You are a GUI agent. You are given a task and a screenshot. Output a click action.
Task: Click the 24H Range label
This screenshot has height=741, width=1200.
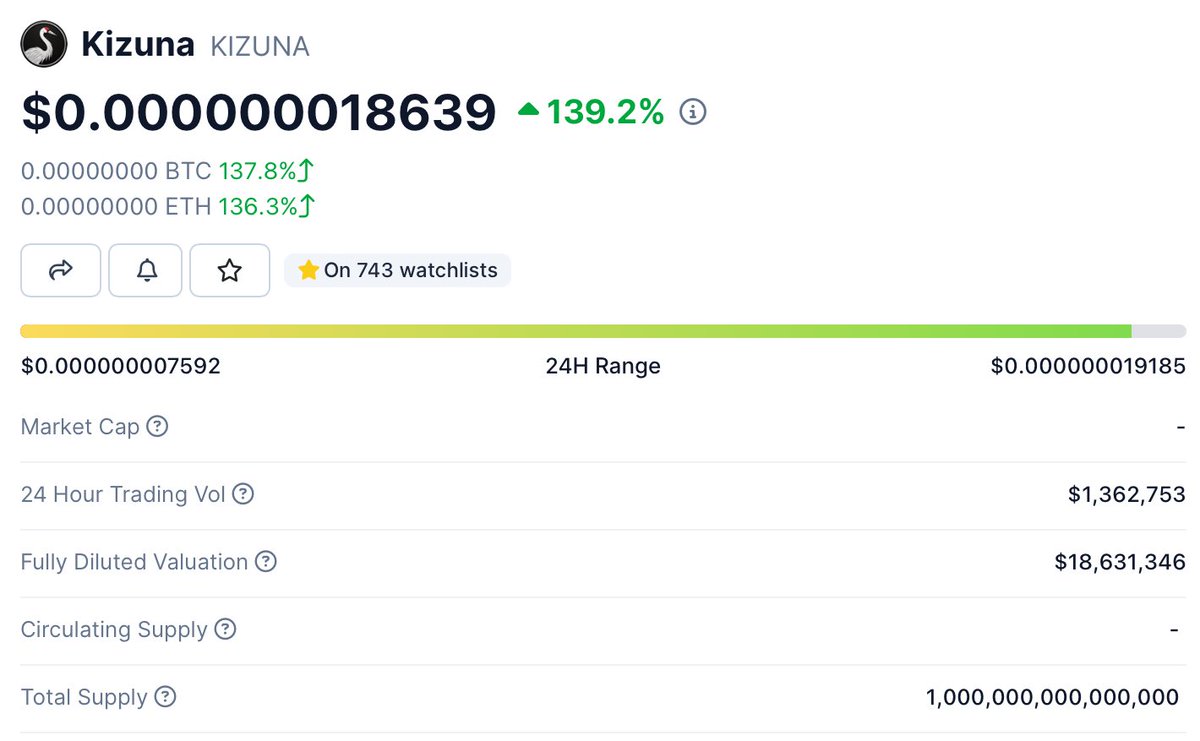point(603,366)
